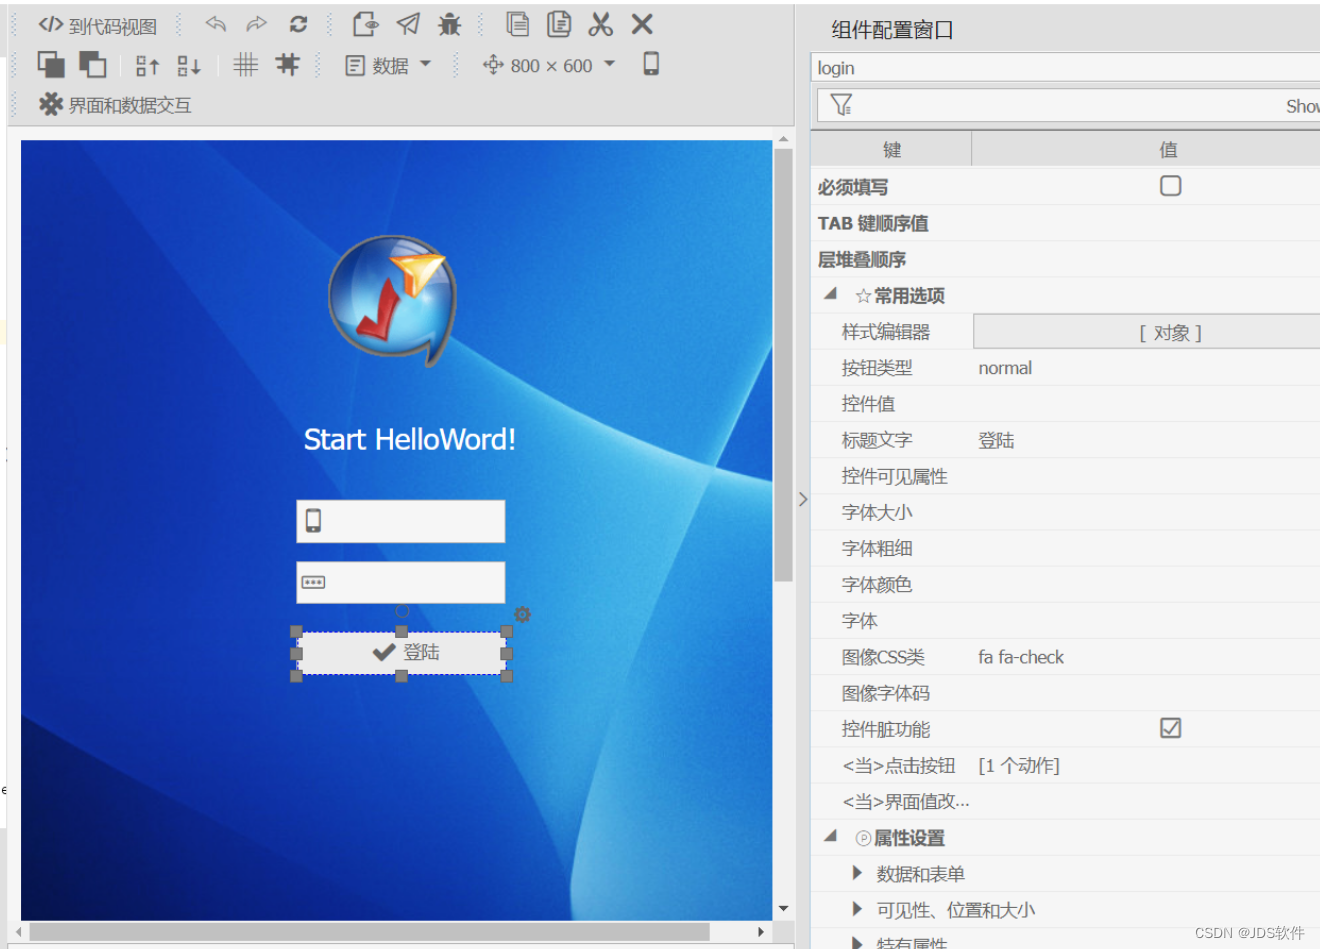This screenshot has height=949, width=1320.
Task: Click the 登陆 button on canvas
Action: coord(401,652)
